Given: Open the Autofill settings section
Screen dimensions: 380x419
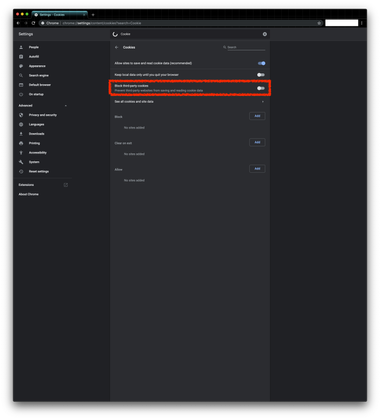Looking at the screenshot, I should (34, 57).
